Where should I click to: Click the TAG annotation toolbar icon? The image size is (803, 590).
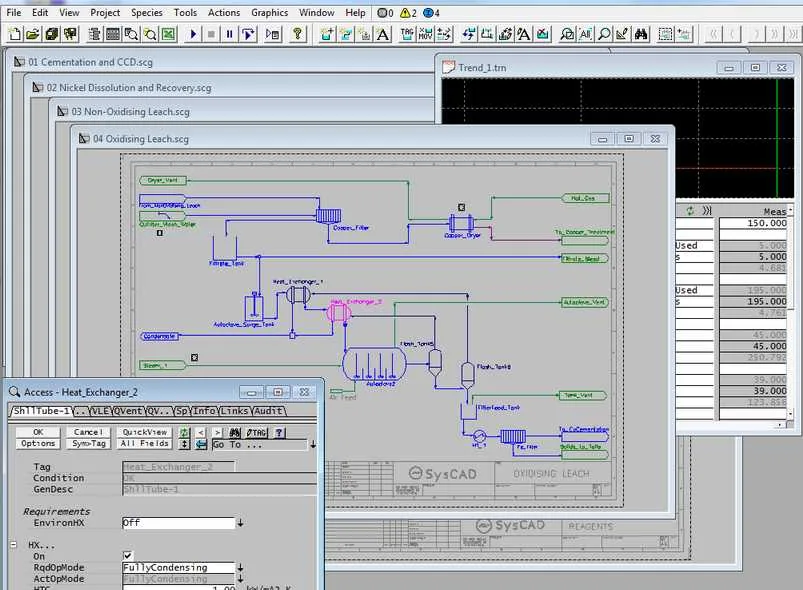(407, 34)
